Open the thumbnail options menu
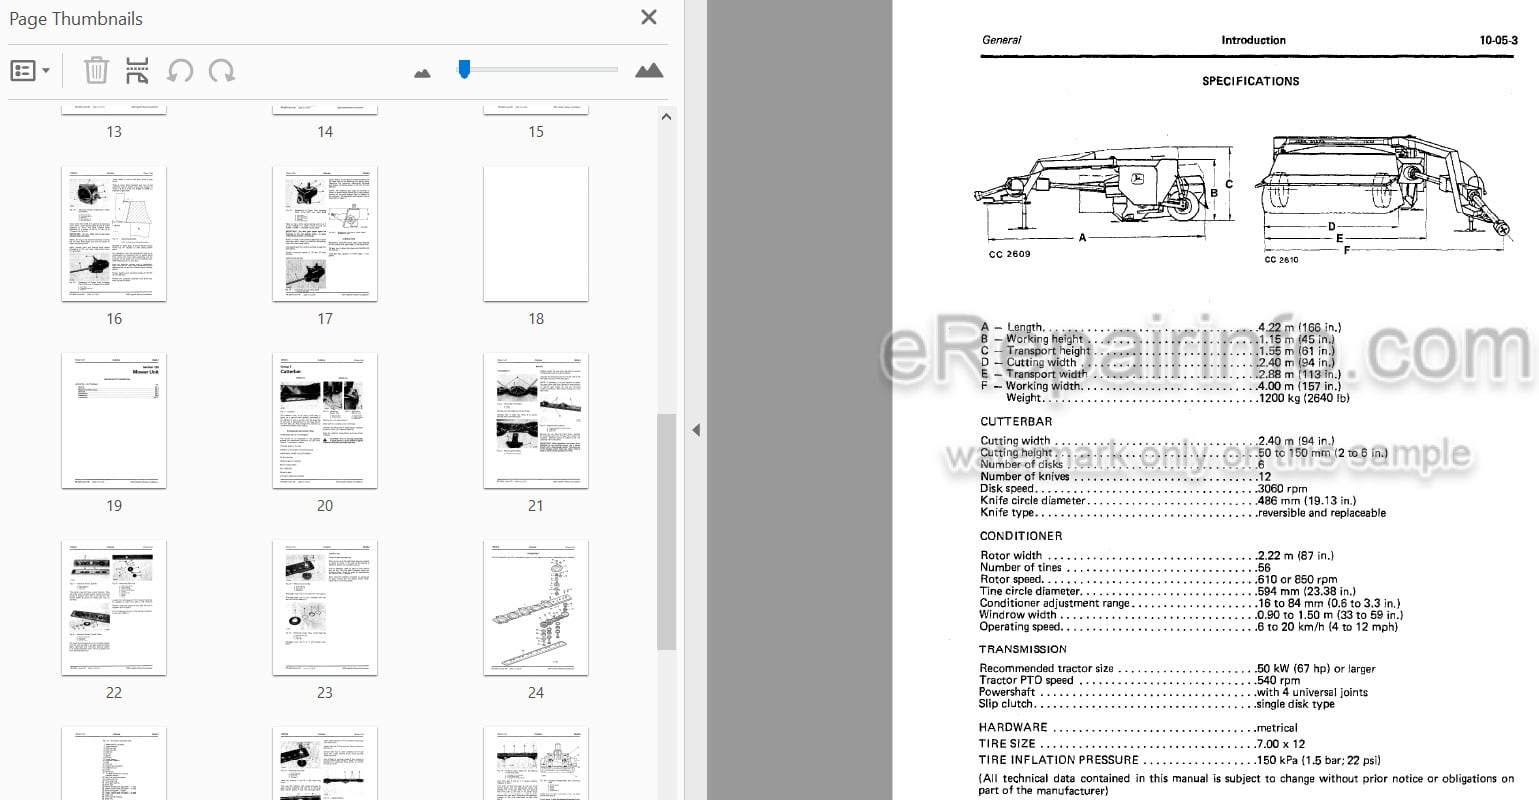Screen dimensions: 1539x800 (x=30, y=71)
